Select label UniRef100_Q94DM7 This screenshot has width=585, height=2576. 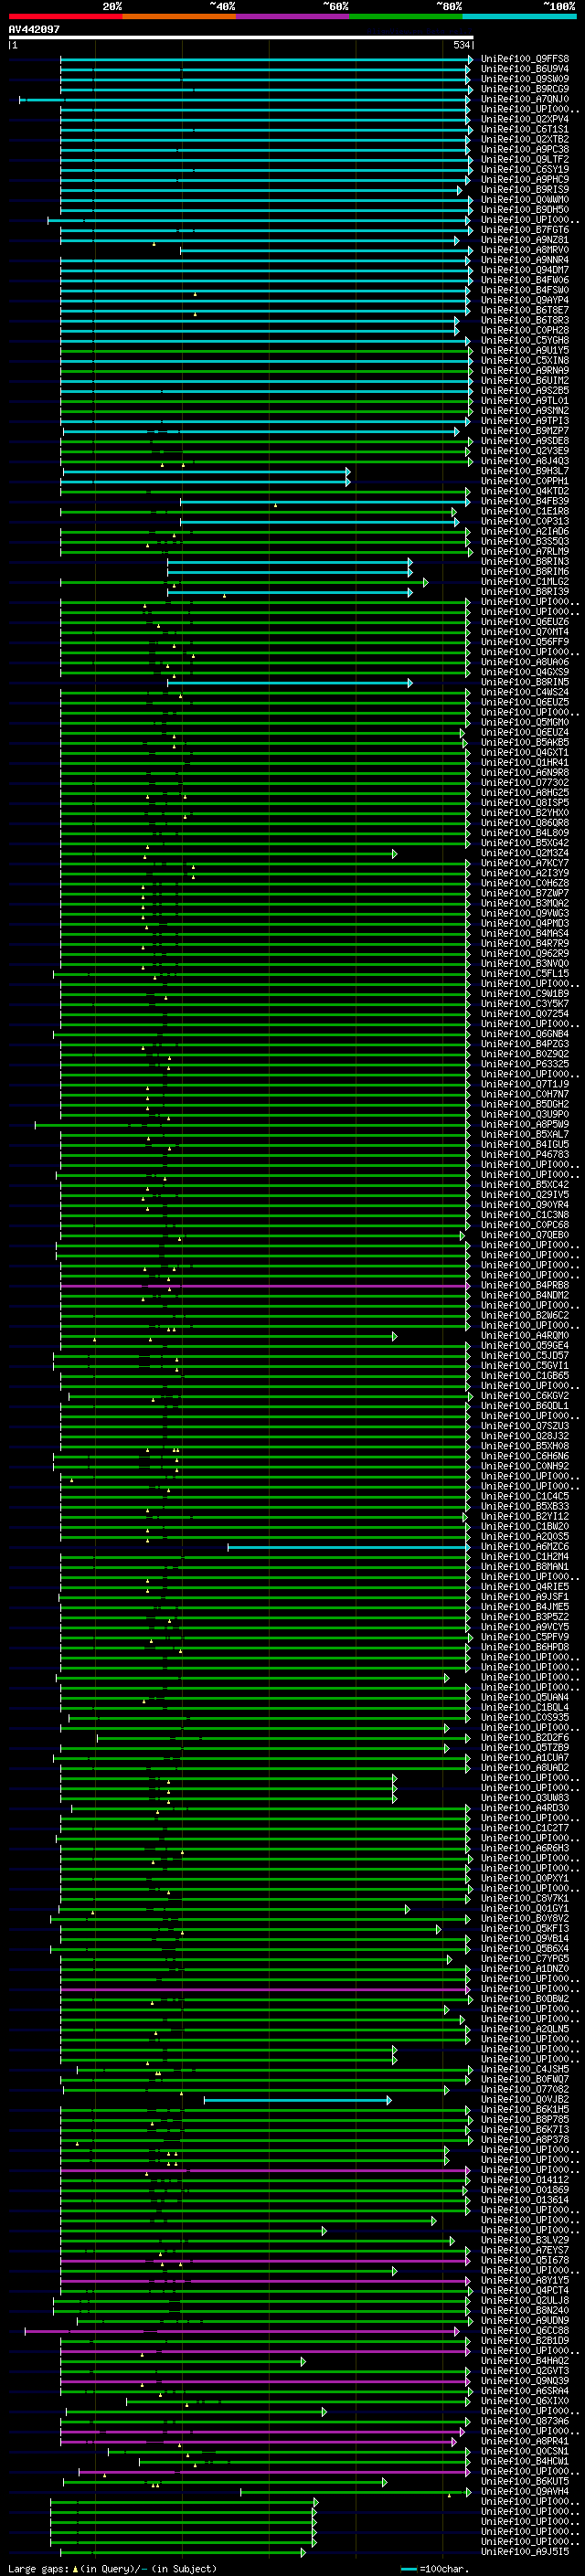525,270
